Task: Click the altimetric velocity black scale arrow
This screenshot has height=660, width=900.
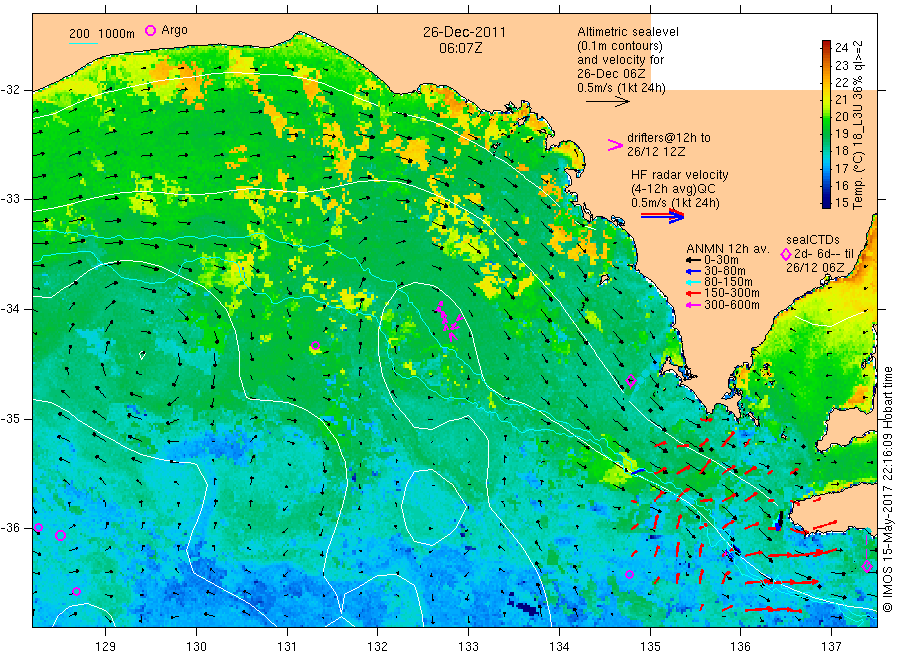Action: coord(608,102)
